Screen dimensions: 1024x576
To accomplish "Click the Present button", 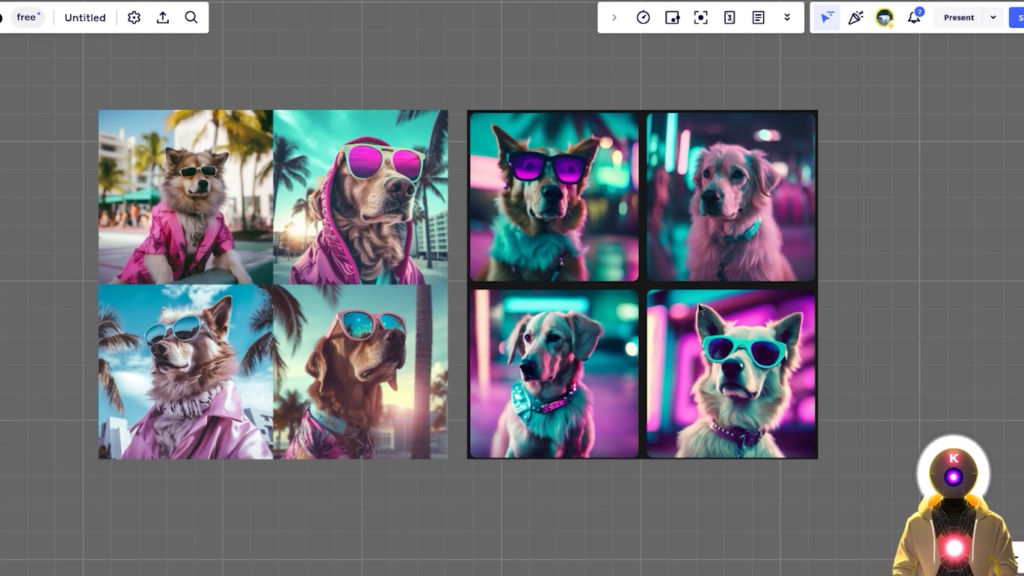I will point(958,17).
